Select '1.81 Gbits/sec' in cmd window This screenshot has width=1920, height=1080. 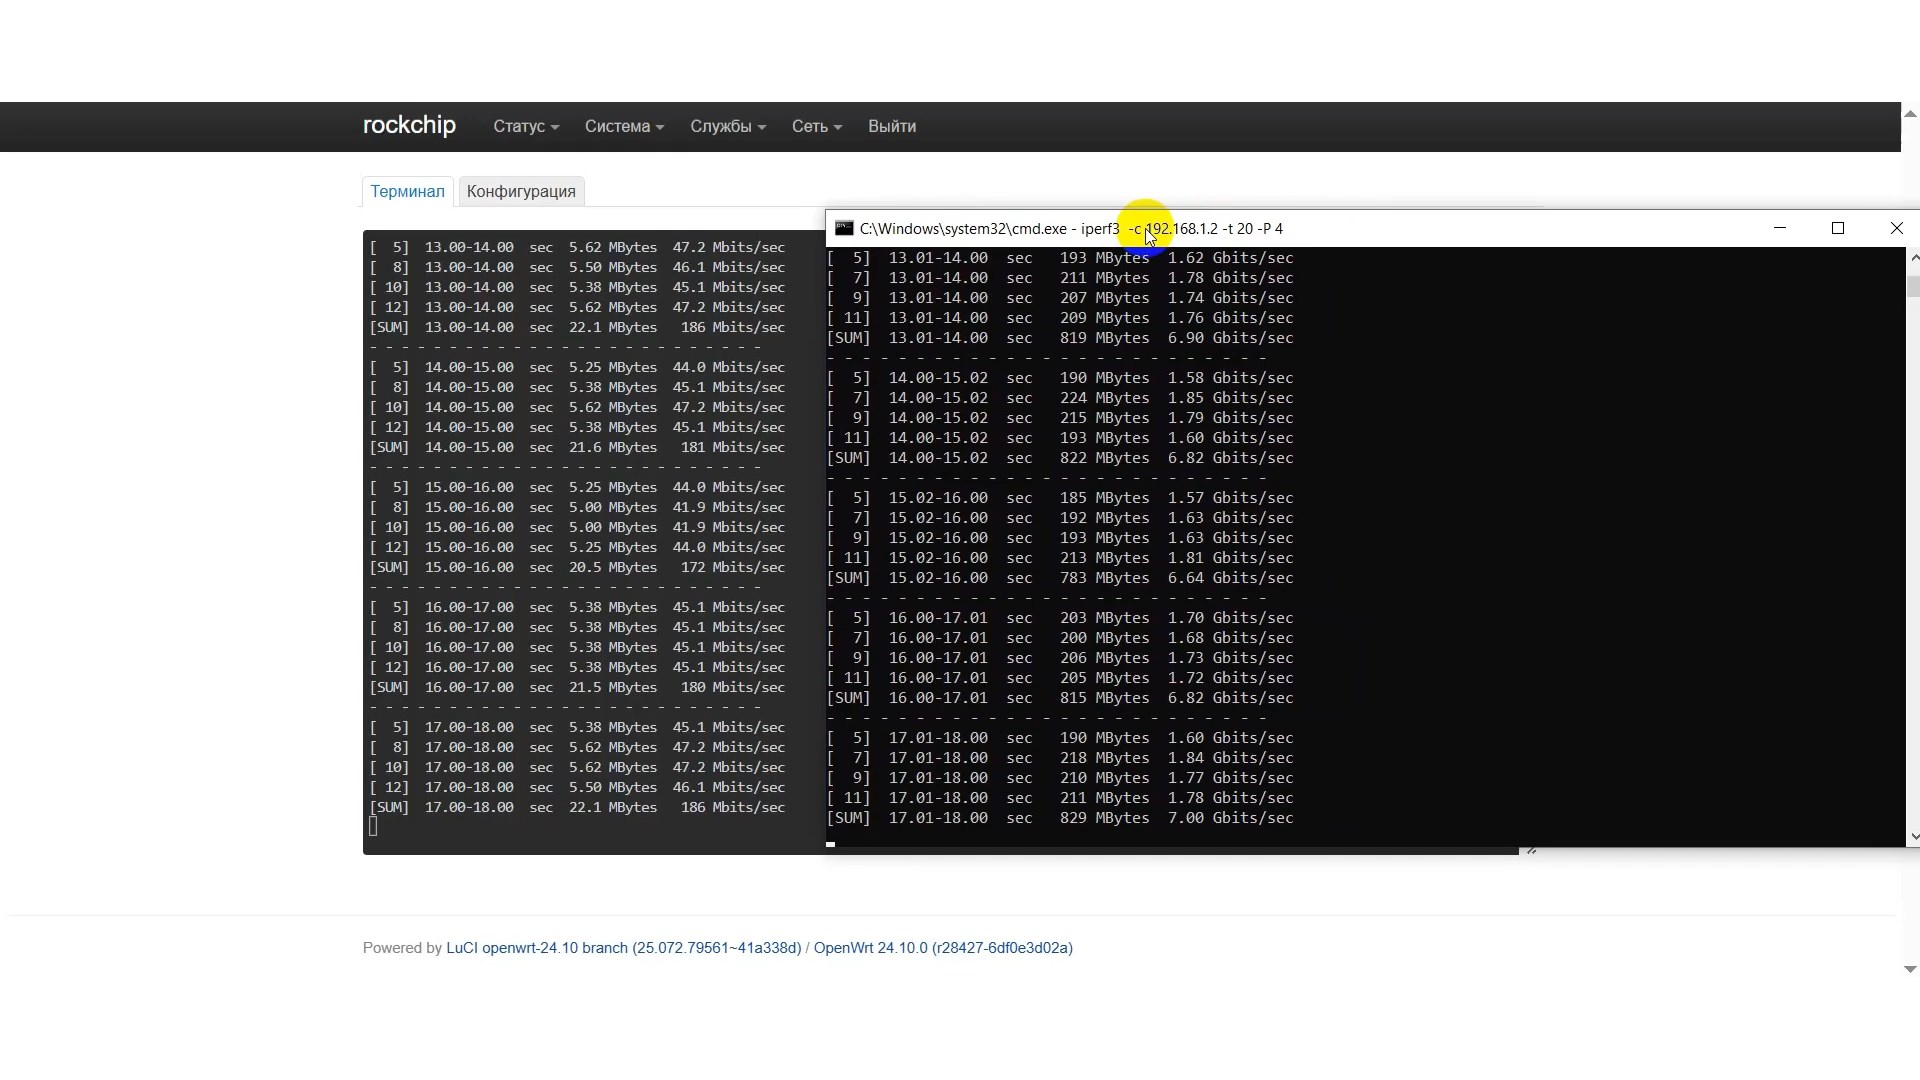coord(1231,558)
